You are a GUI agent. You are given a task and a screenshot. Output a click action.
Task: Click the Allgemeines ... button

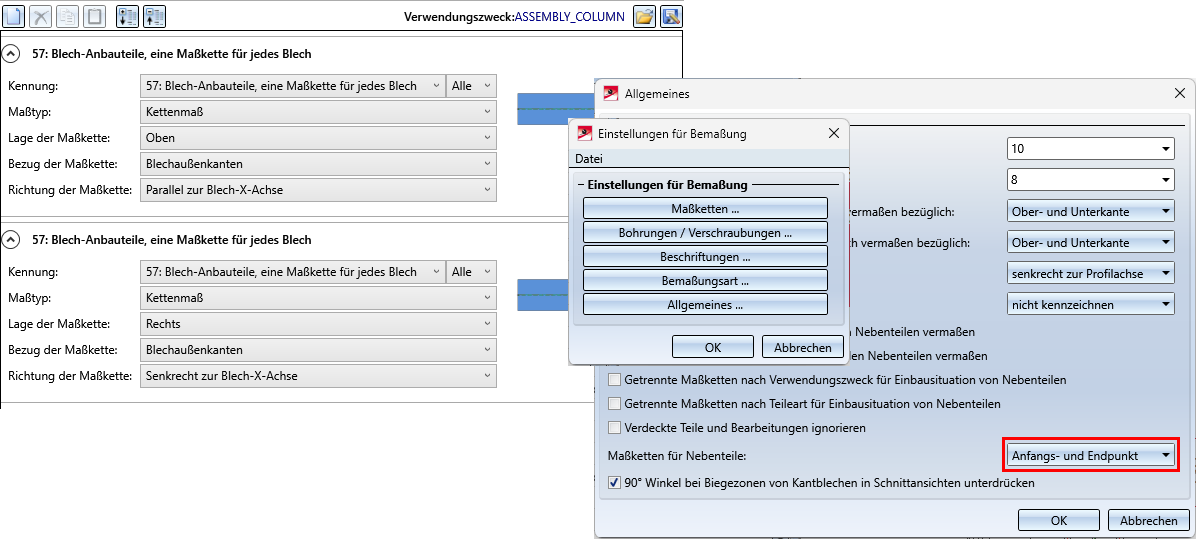click(x=705, y=305)
